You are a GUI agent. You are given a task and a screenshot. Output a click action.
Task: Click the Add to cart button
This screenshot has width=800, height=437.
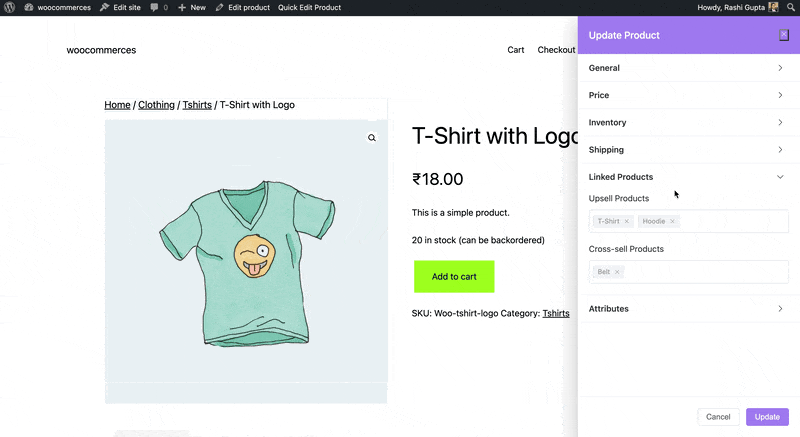[454, 276]
